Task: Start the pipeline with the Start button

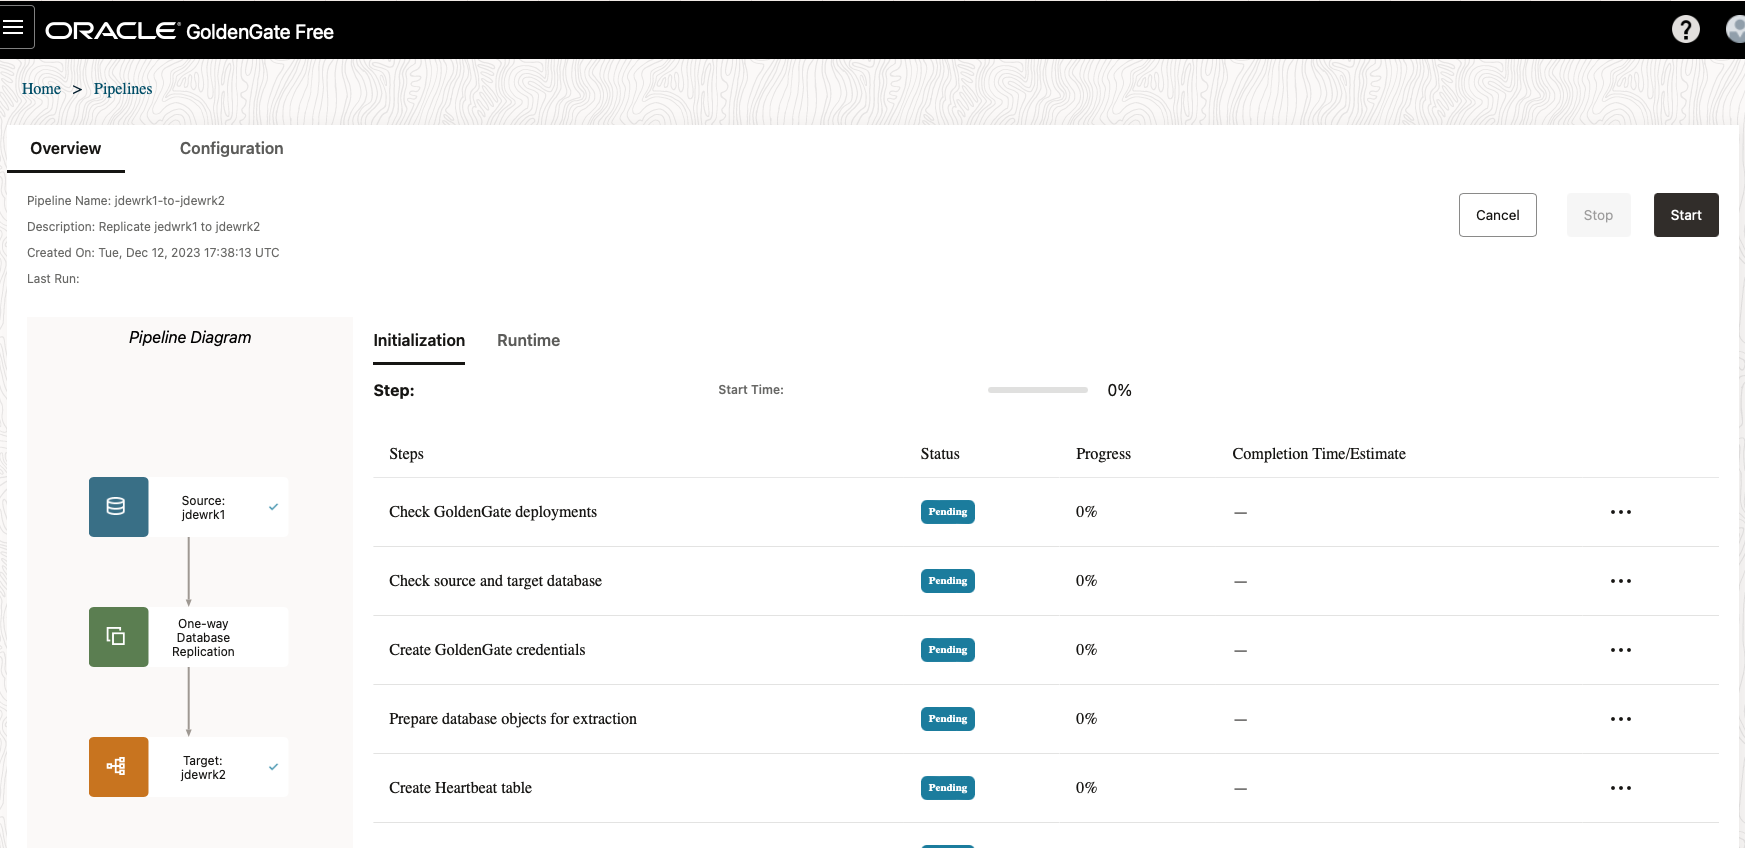Action: tap(1686, 215)
